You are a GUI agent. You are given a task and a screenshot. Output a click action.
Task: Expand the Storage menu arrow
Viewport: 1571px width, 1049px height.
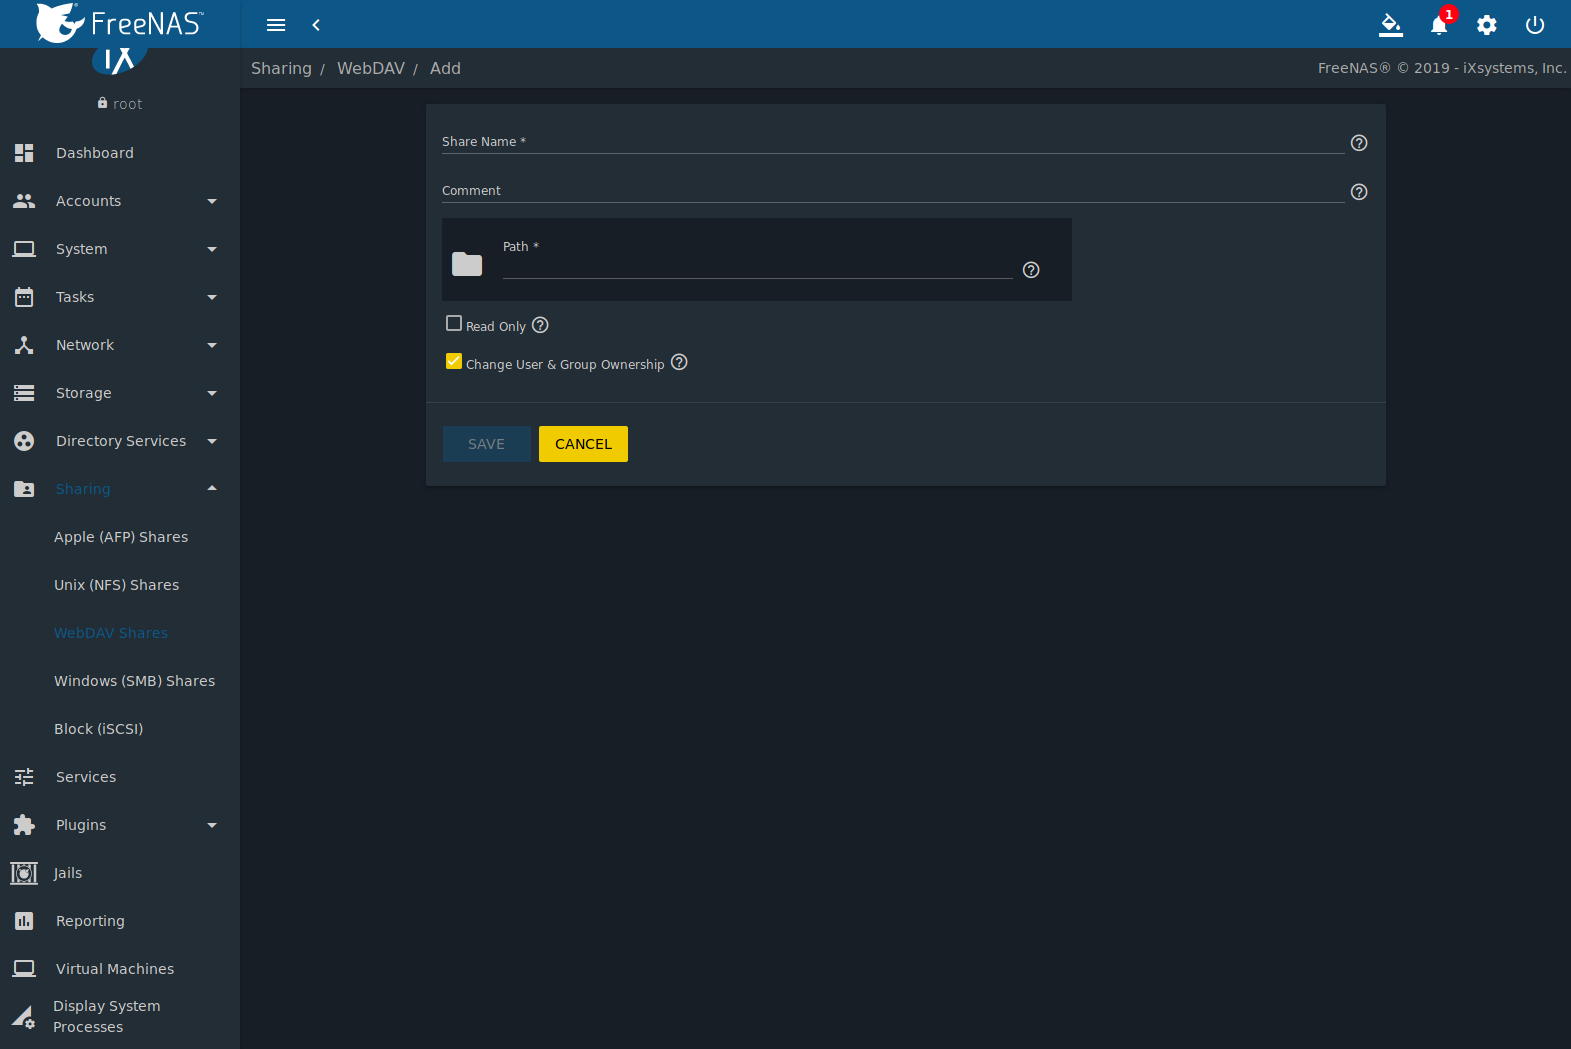212,393
